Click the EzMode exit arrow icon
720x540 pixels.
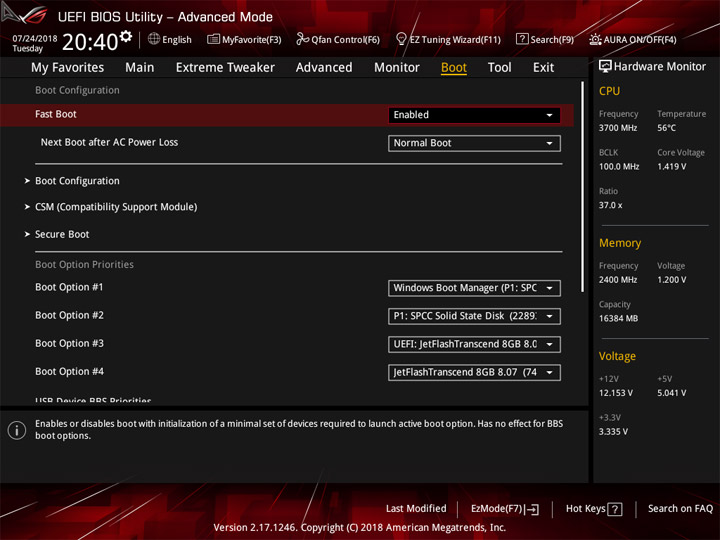pos(533,509)
